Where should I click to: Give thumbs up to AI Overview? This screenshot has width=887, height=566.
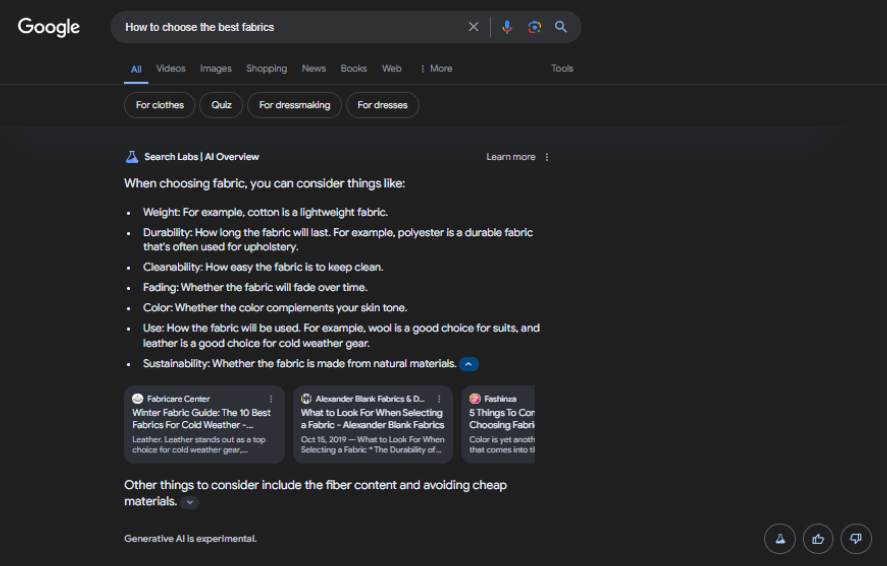(818, 539)
